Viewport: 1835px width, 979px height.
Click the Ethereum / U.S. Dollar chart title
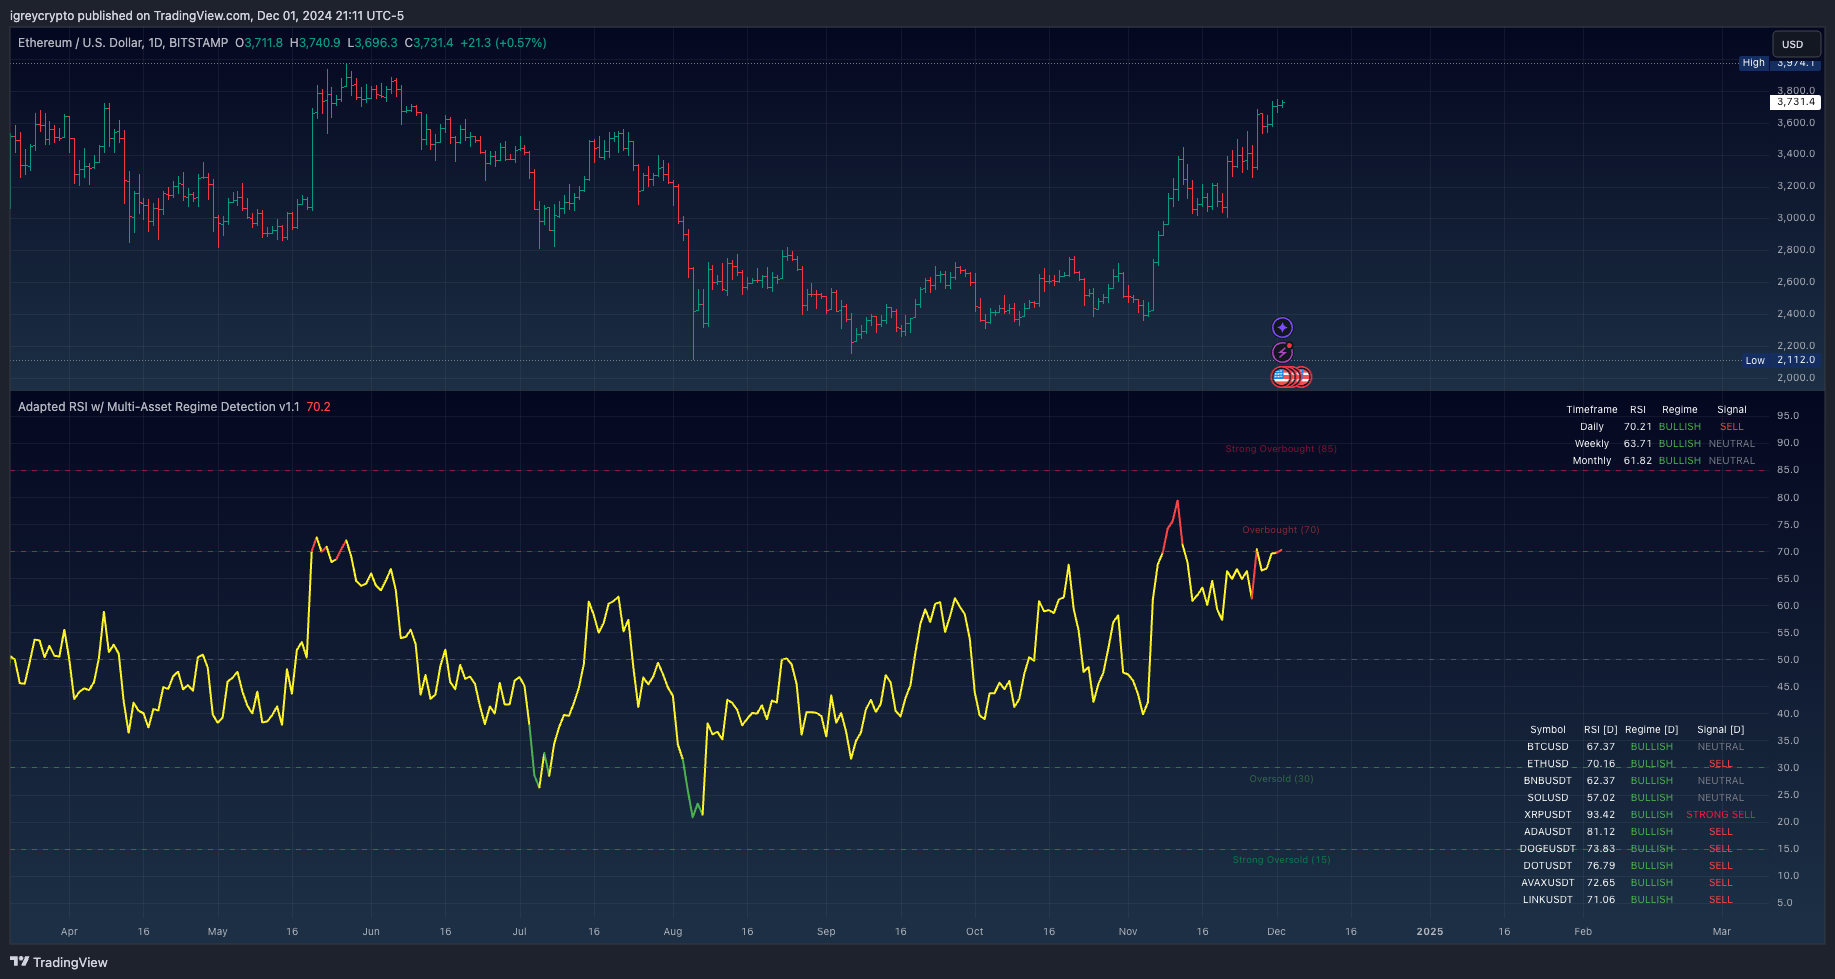coord(123,43)
